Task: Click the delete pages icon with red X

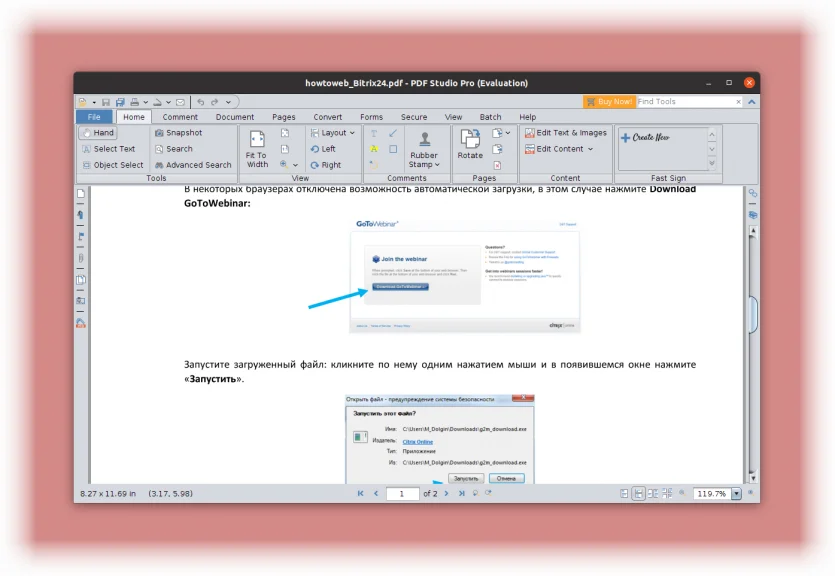Action: pyautogui.click(x=497, y=165)
